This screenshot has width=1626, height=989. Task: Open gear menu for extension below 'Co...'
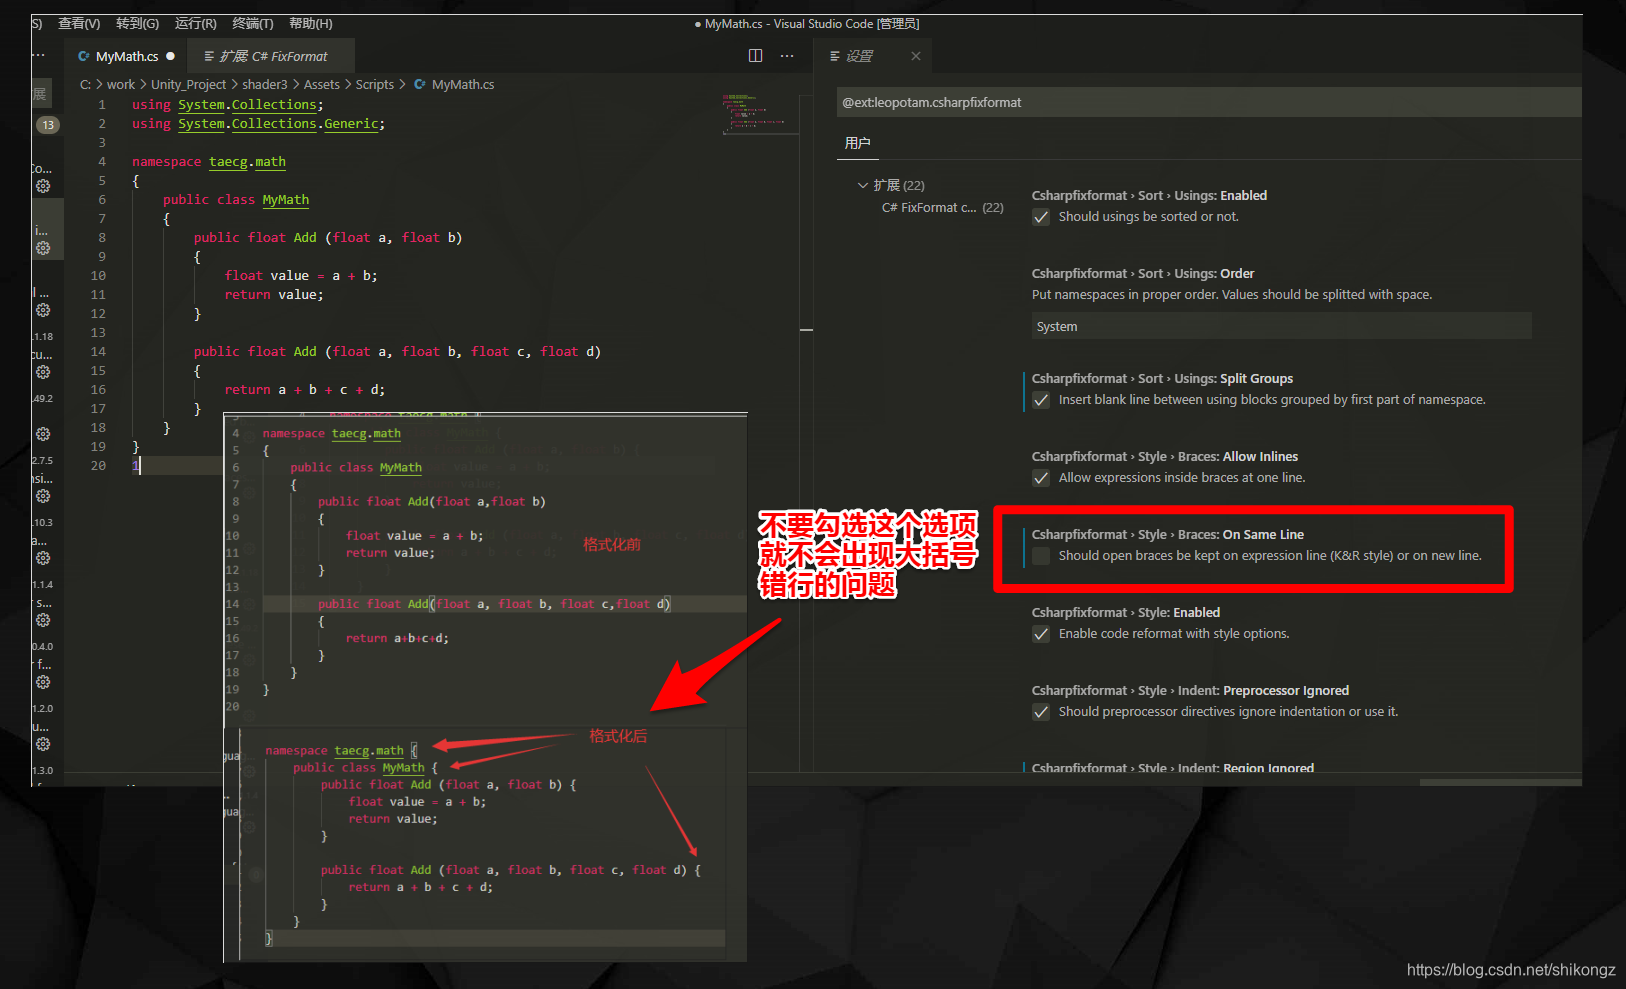click(x=43, y=186)
